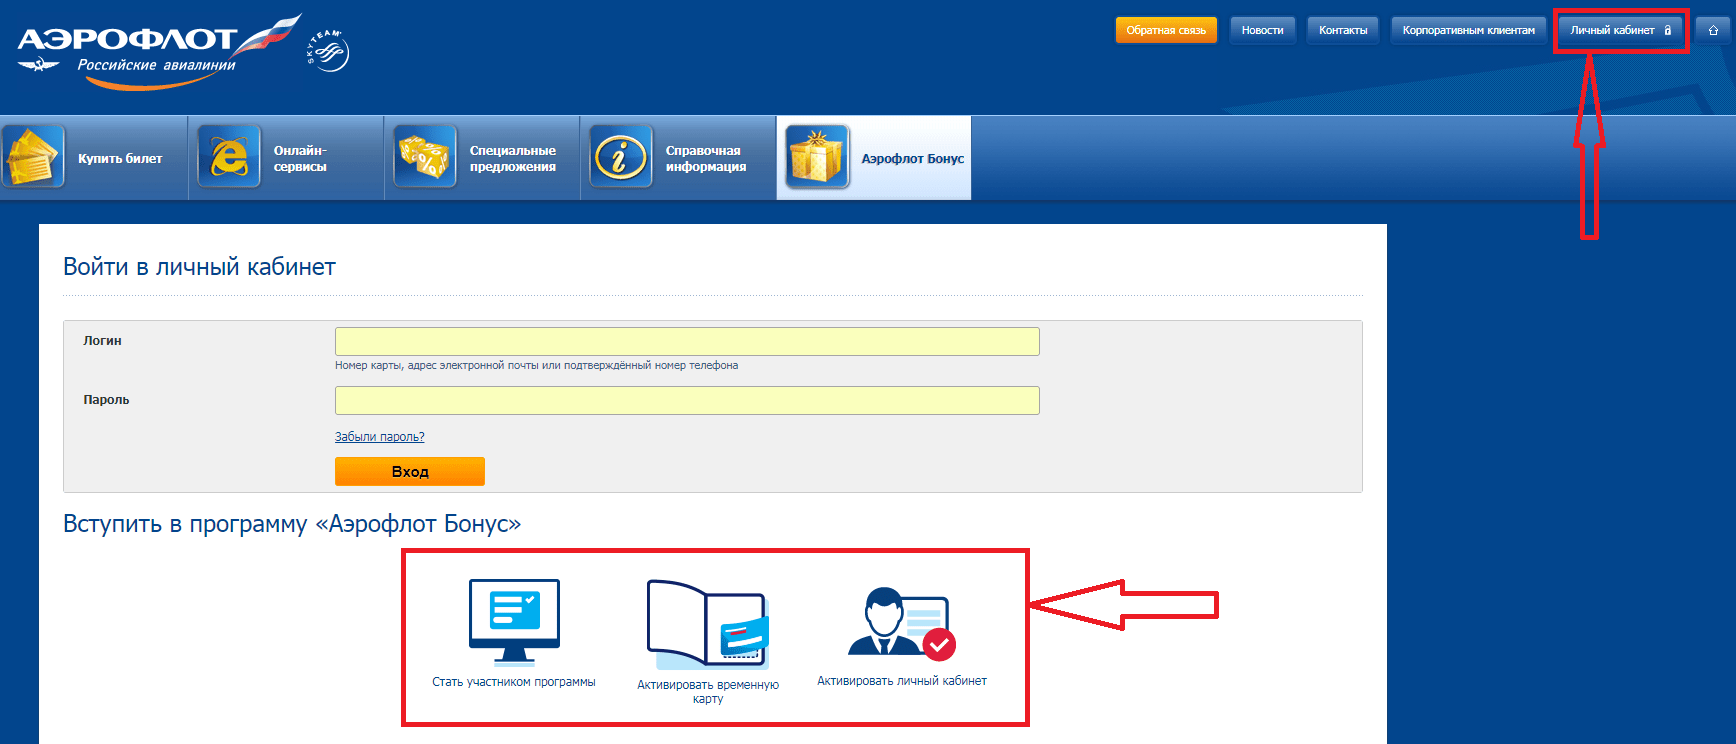The height and width of the screenshot is (744, 1736).
Task: Click the information 'i' icon
Action: point(621,157)
